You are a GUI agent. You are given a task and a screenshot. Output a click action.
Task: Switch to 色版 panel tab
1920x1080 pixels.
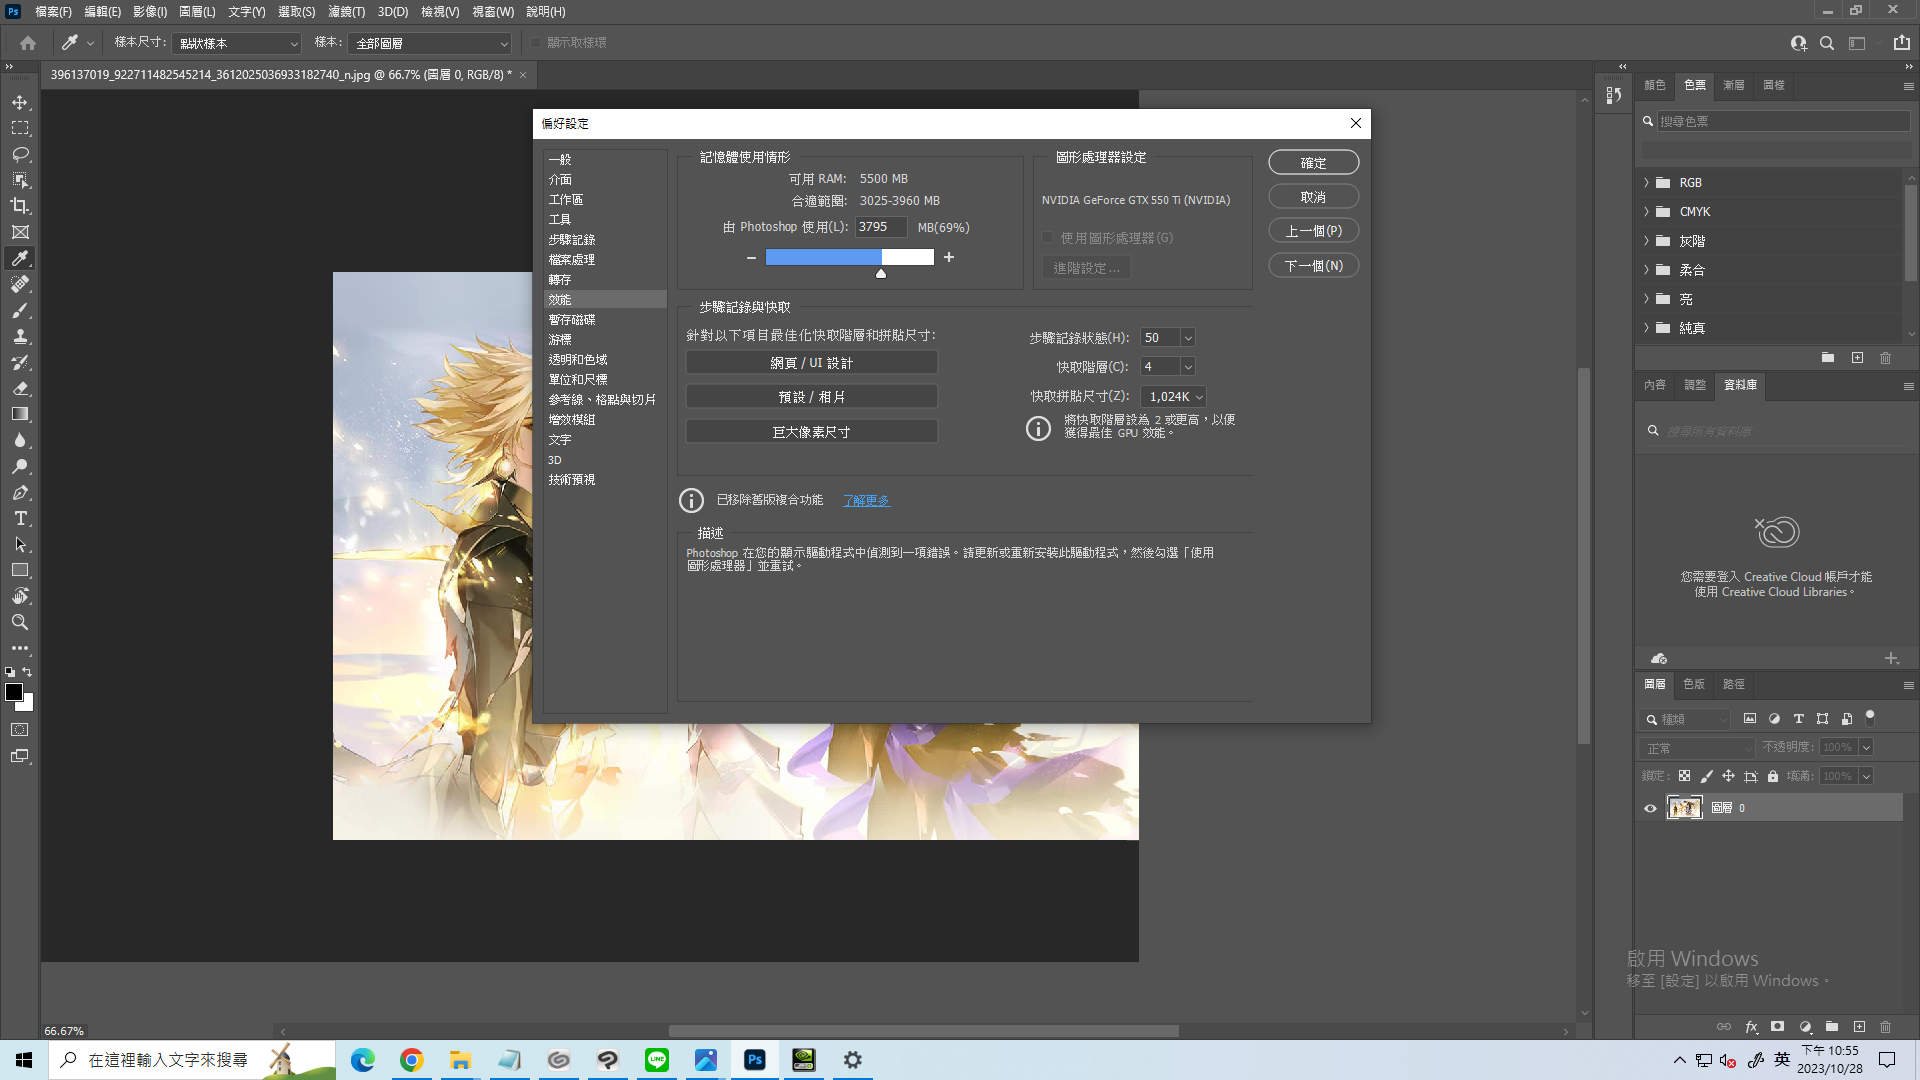click(1694, 685)
